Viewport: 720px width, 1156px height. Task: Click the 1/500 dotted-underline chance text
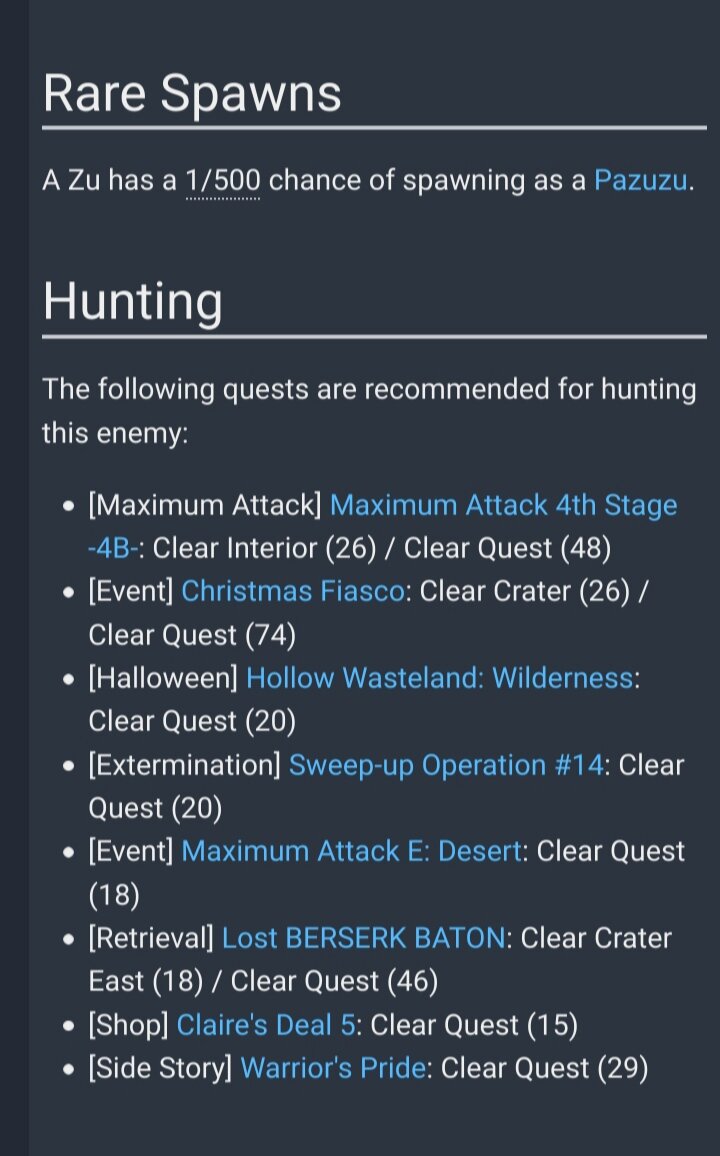point(223,181)
